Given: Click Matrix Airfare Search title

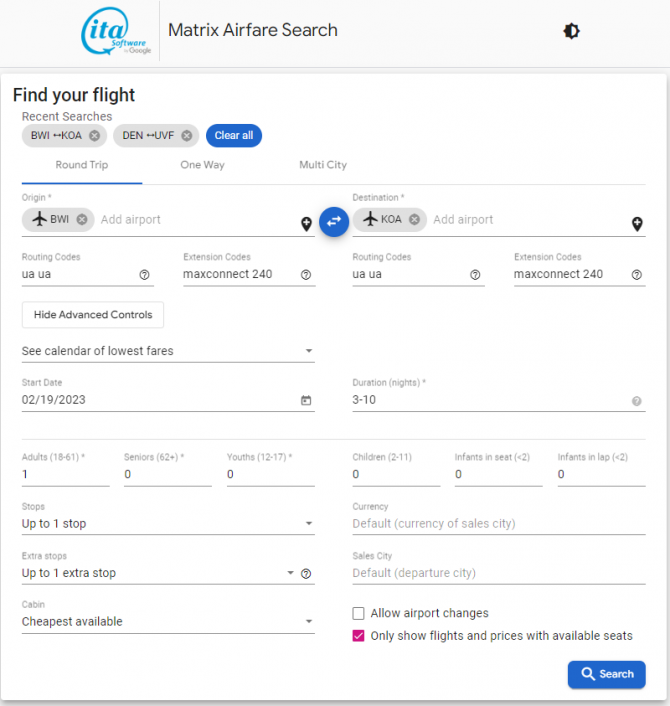Looking at the screenshot, I should pos(253,30).
